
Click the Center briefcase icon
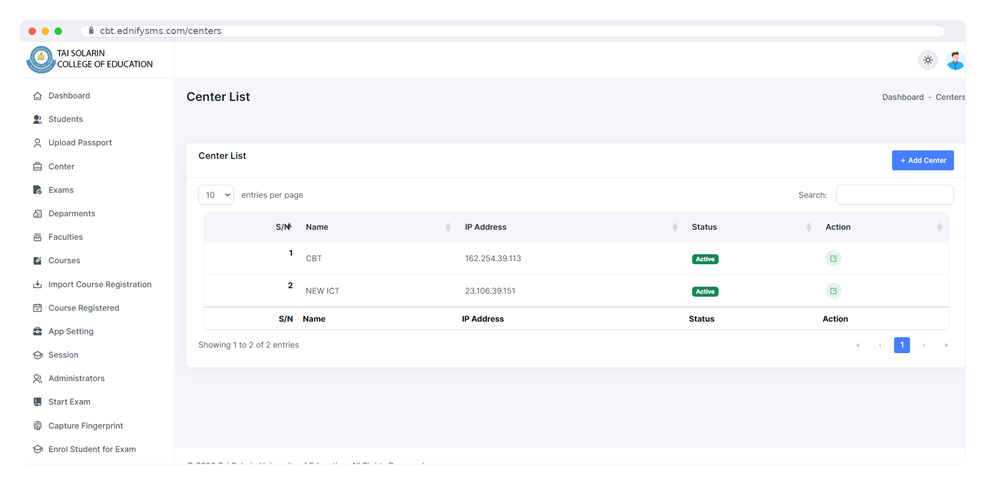[37, 167]
